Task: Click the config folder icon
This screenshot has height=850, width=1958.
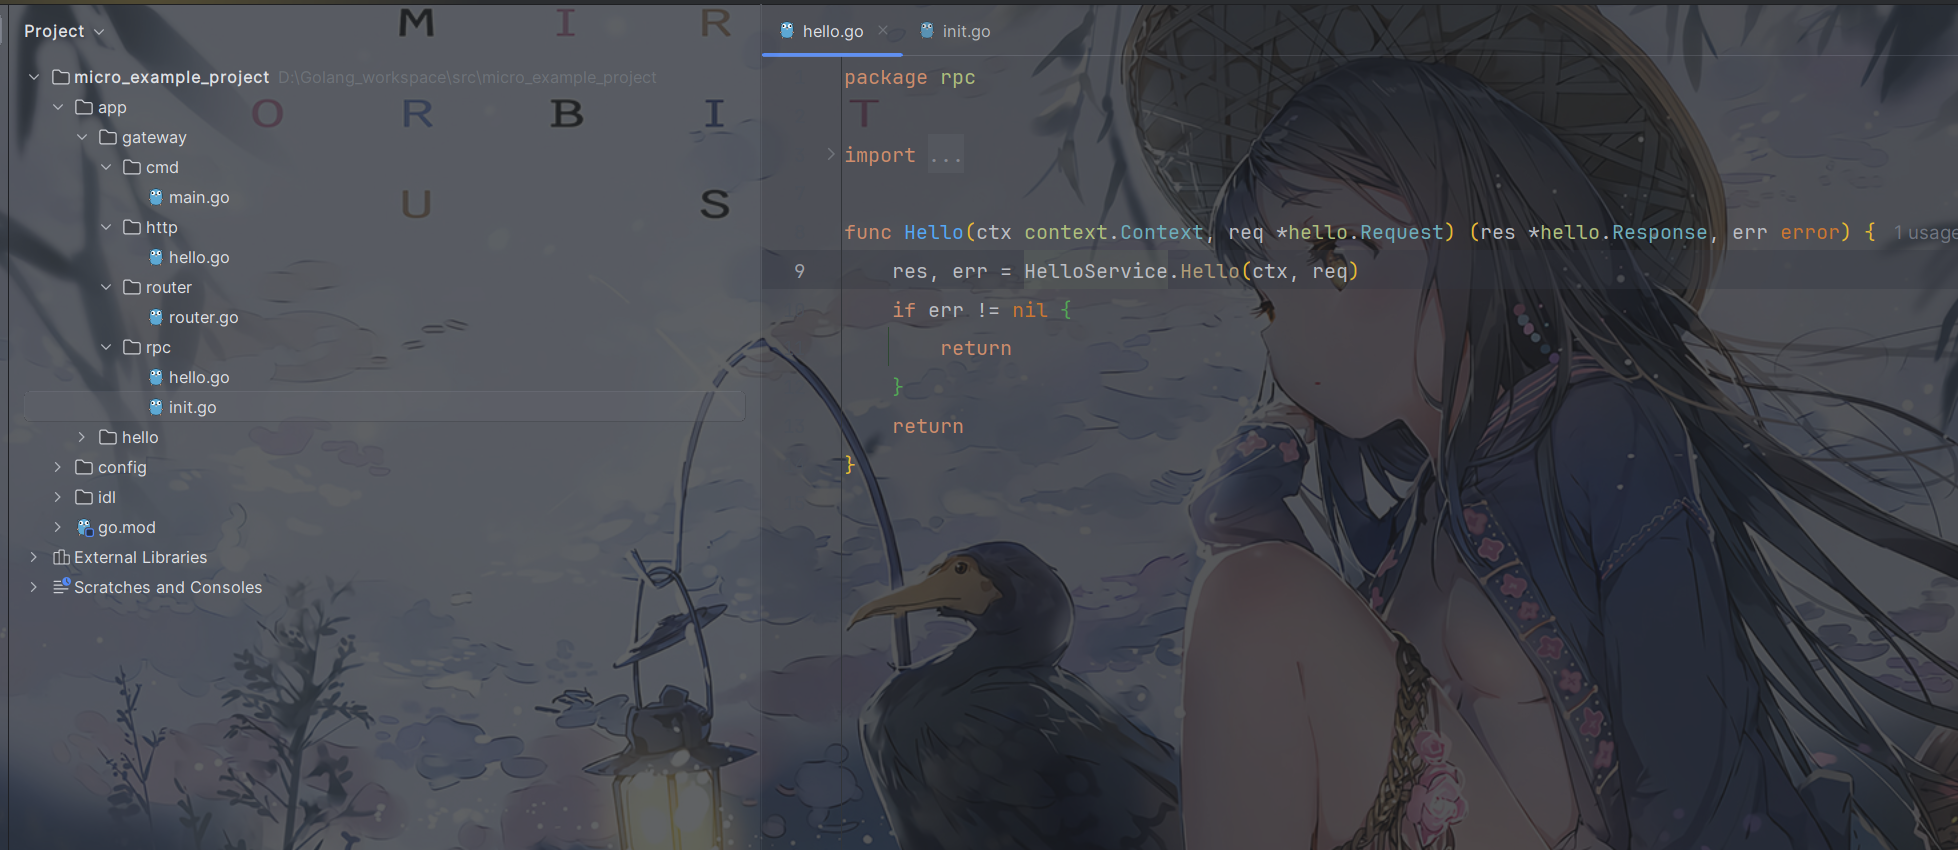Action: coord(85,467)
